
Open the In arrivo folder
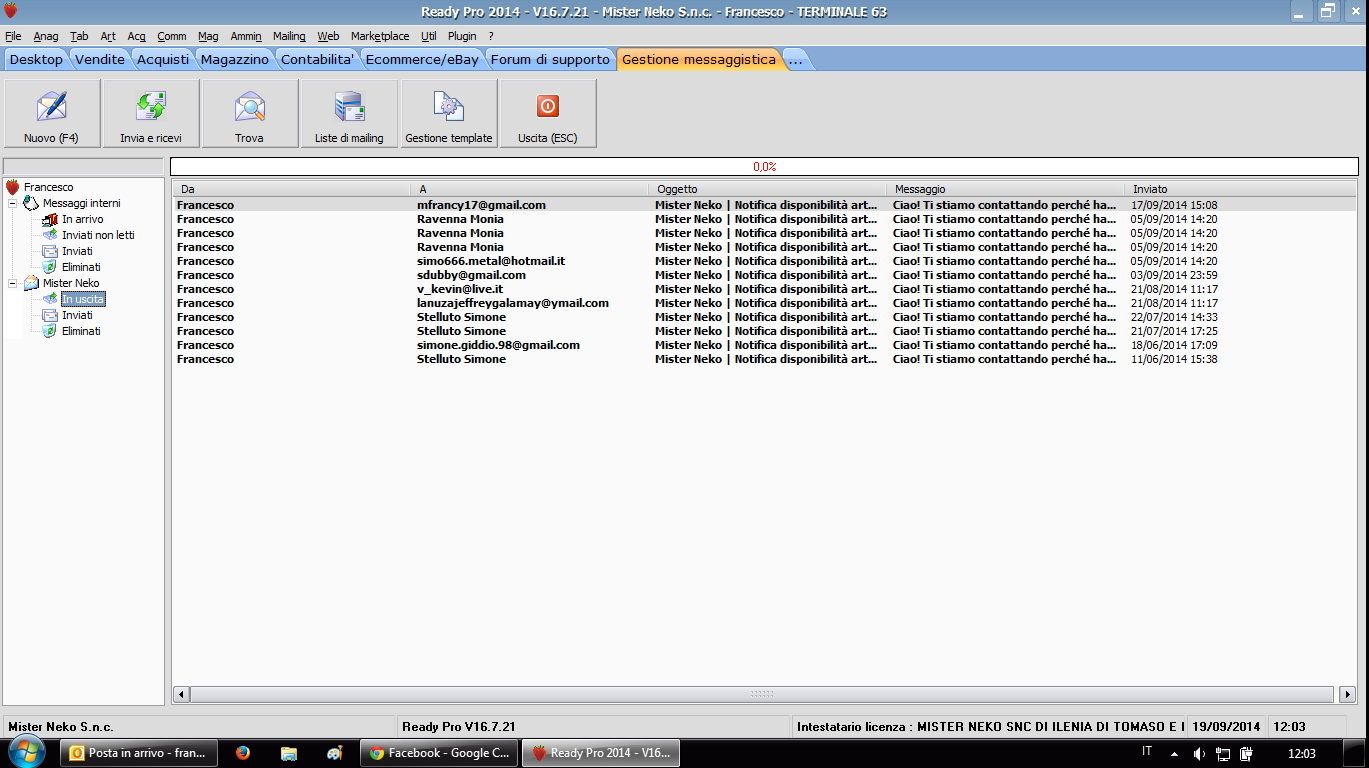click(82, 219)
